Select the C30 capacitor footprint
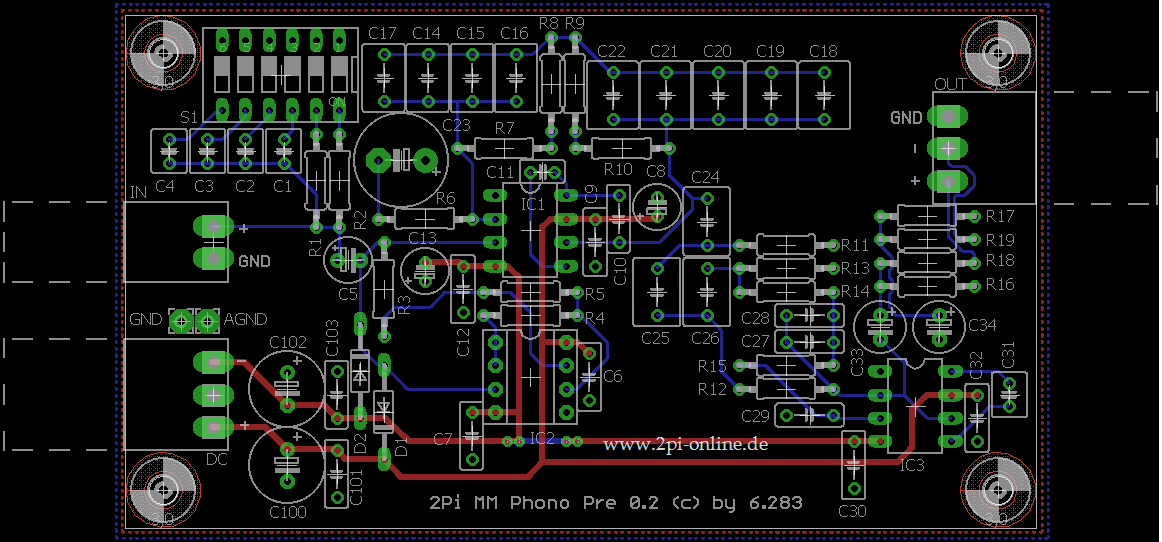The width and height of the screenshot is (1162, 542). pyautogui.click(x=853, y=465)
